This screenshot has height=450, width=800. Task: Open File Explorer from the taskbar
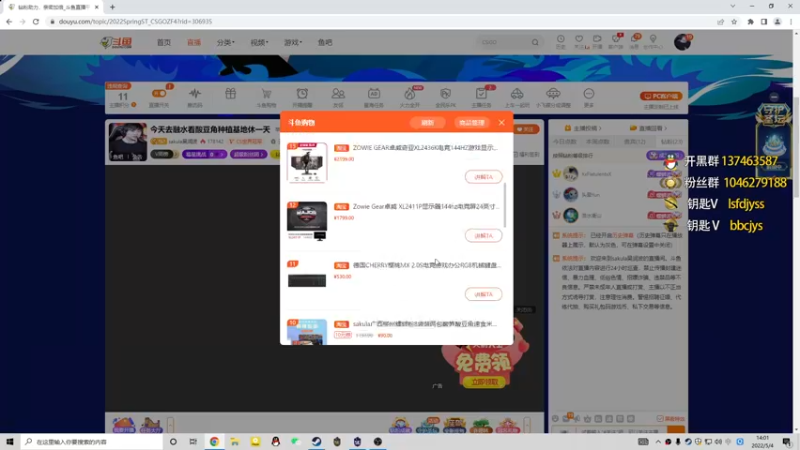(235, 441)
